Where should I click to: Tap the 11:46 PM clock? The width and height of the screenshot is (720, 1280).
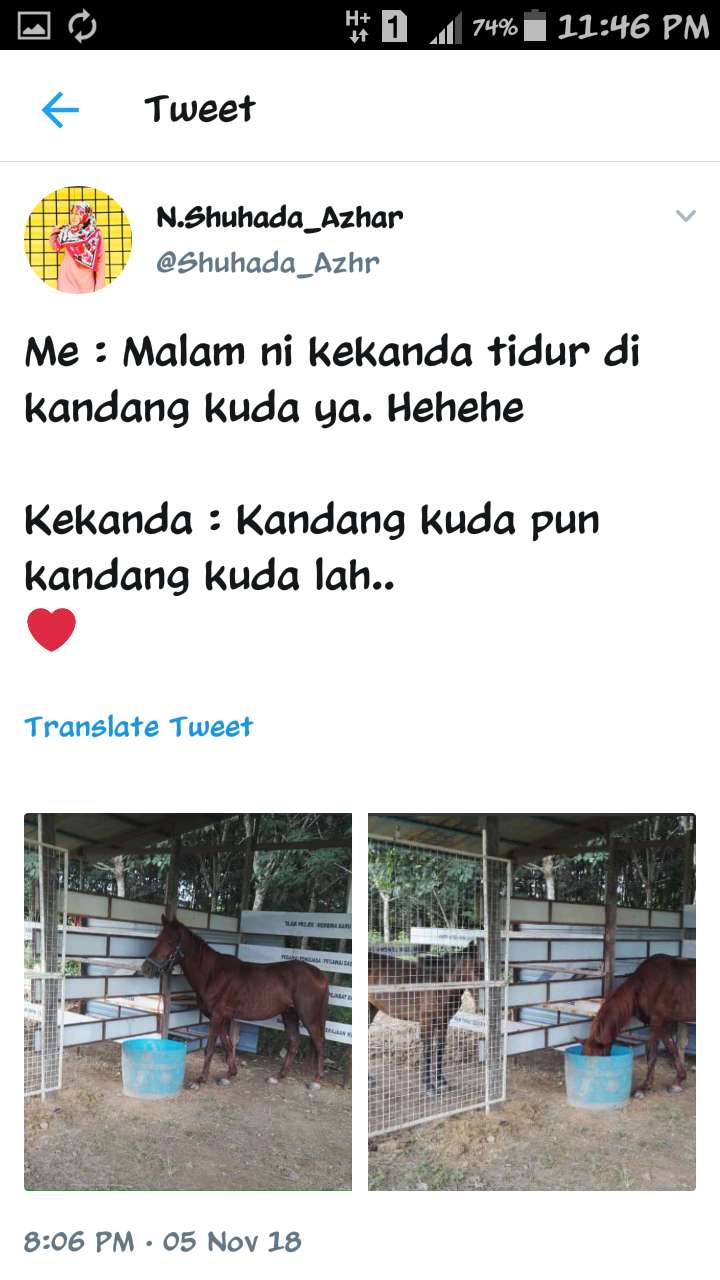tap(633, 26)
